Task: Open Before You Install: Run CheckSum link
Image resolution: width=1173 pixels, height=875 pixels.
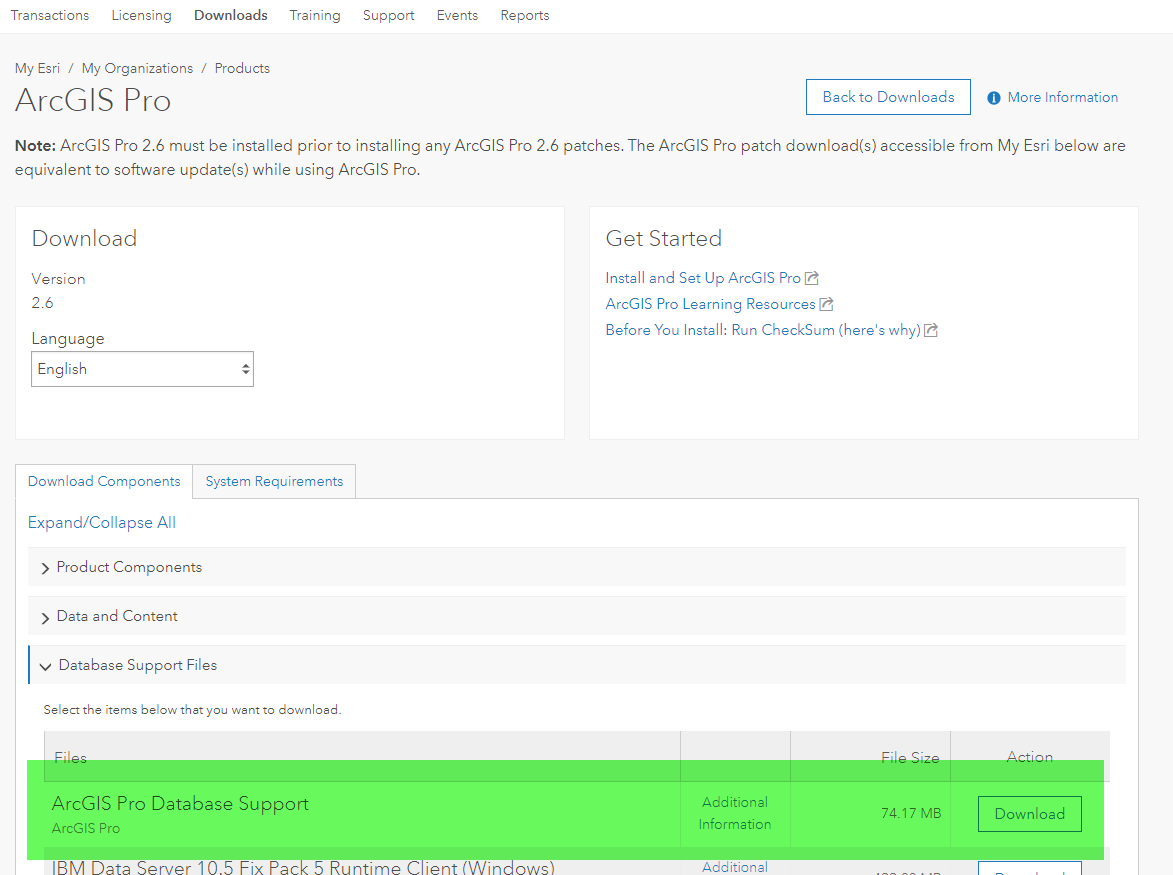Action: (763, 330)
